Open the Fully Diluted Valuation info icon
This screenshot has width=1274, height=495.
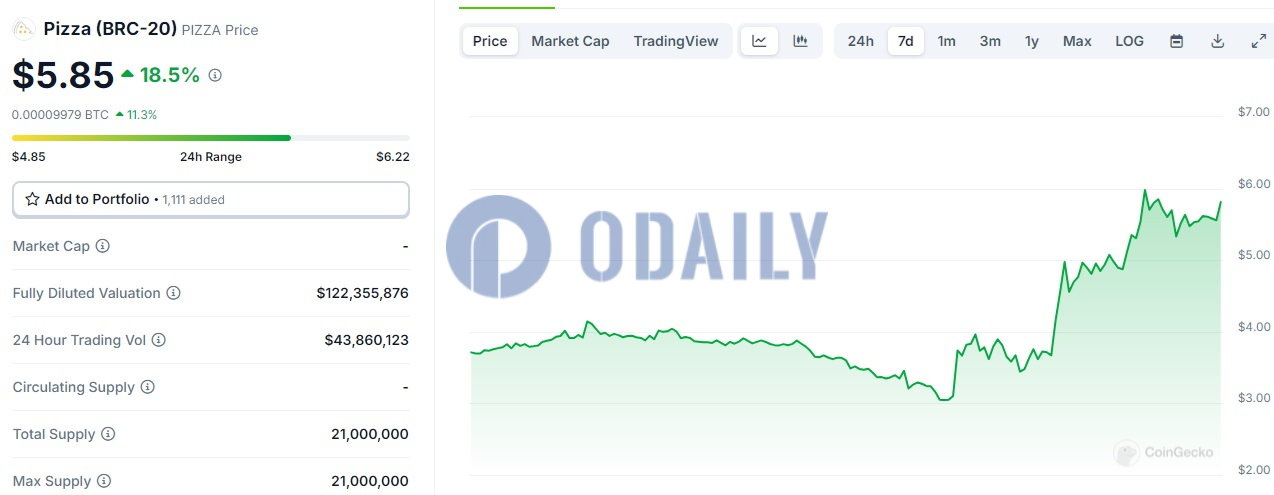(173, 293)
